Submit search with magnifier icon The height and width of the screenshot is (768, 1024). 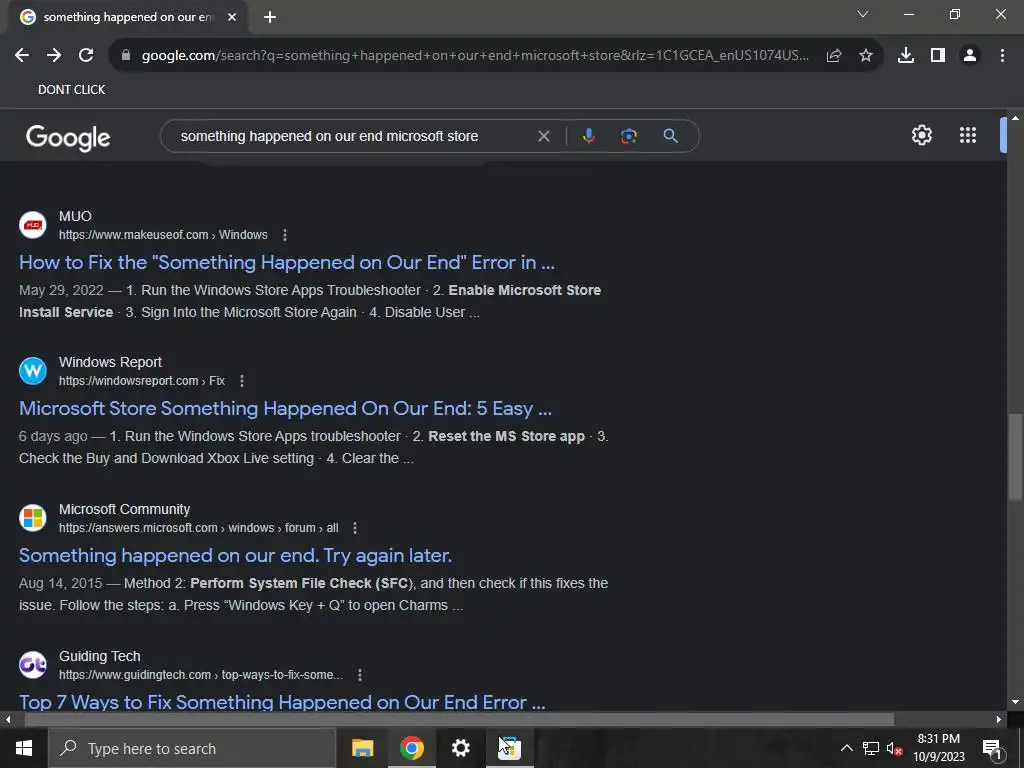670,136
